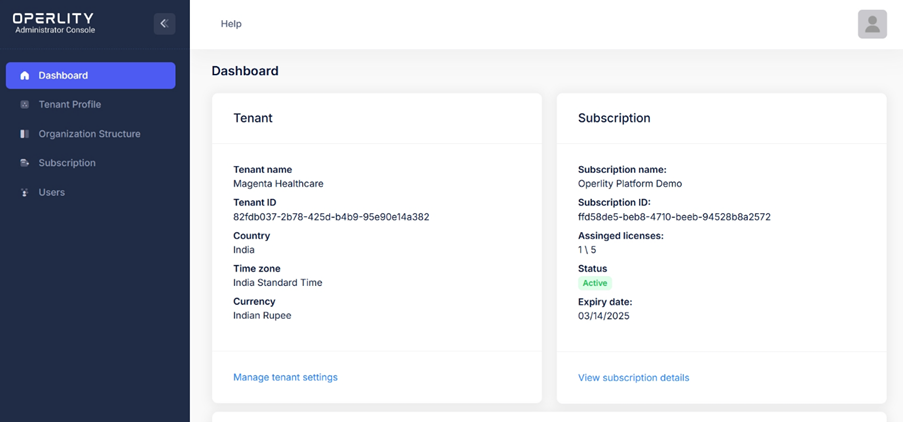Click the Organization Structure icon in sidebar
Screen dimensions: 903x422
pyautogui.click(x=25, y=134)
